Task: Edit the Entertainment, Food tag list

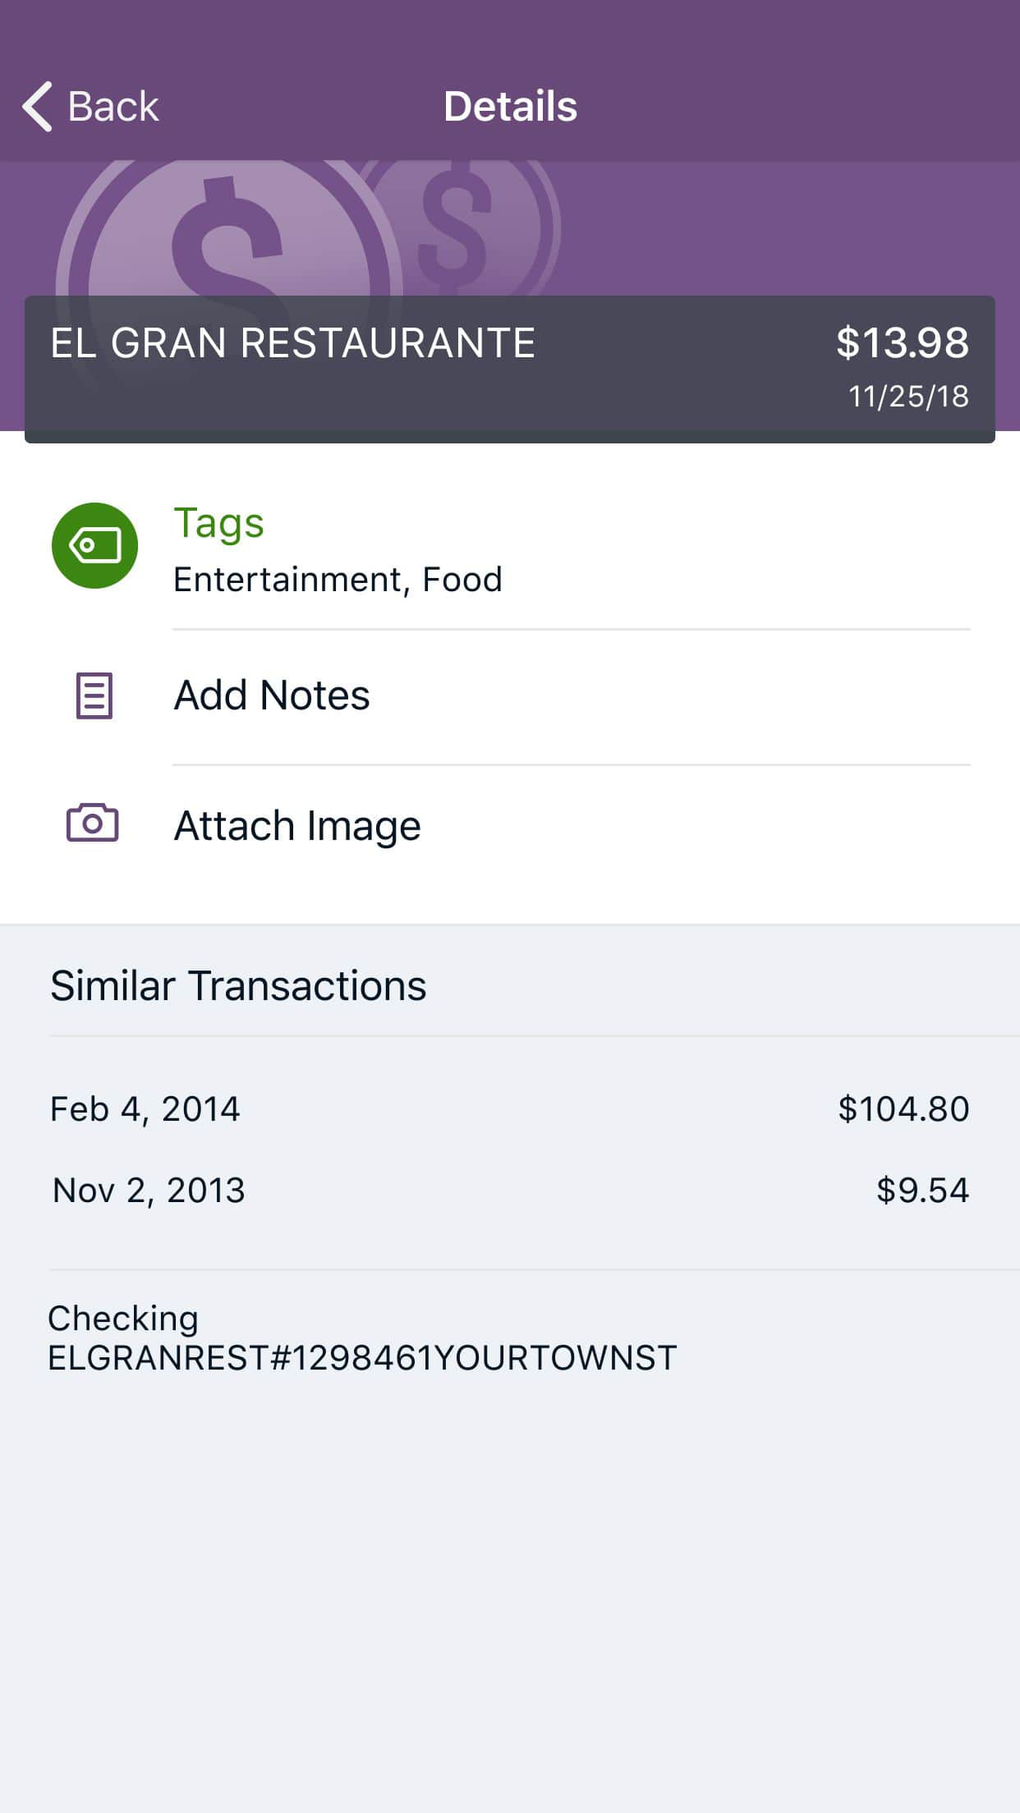Action: 338,580
